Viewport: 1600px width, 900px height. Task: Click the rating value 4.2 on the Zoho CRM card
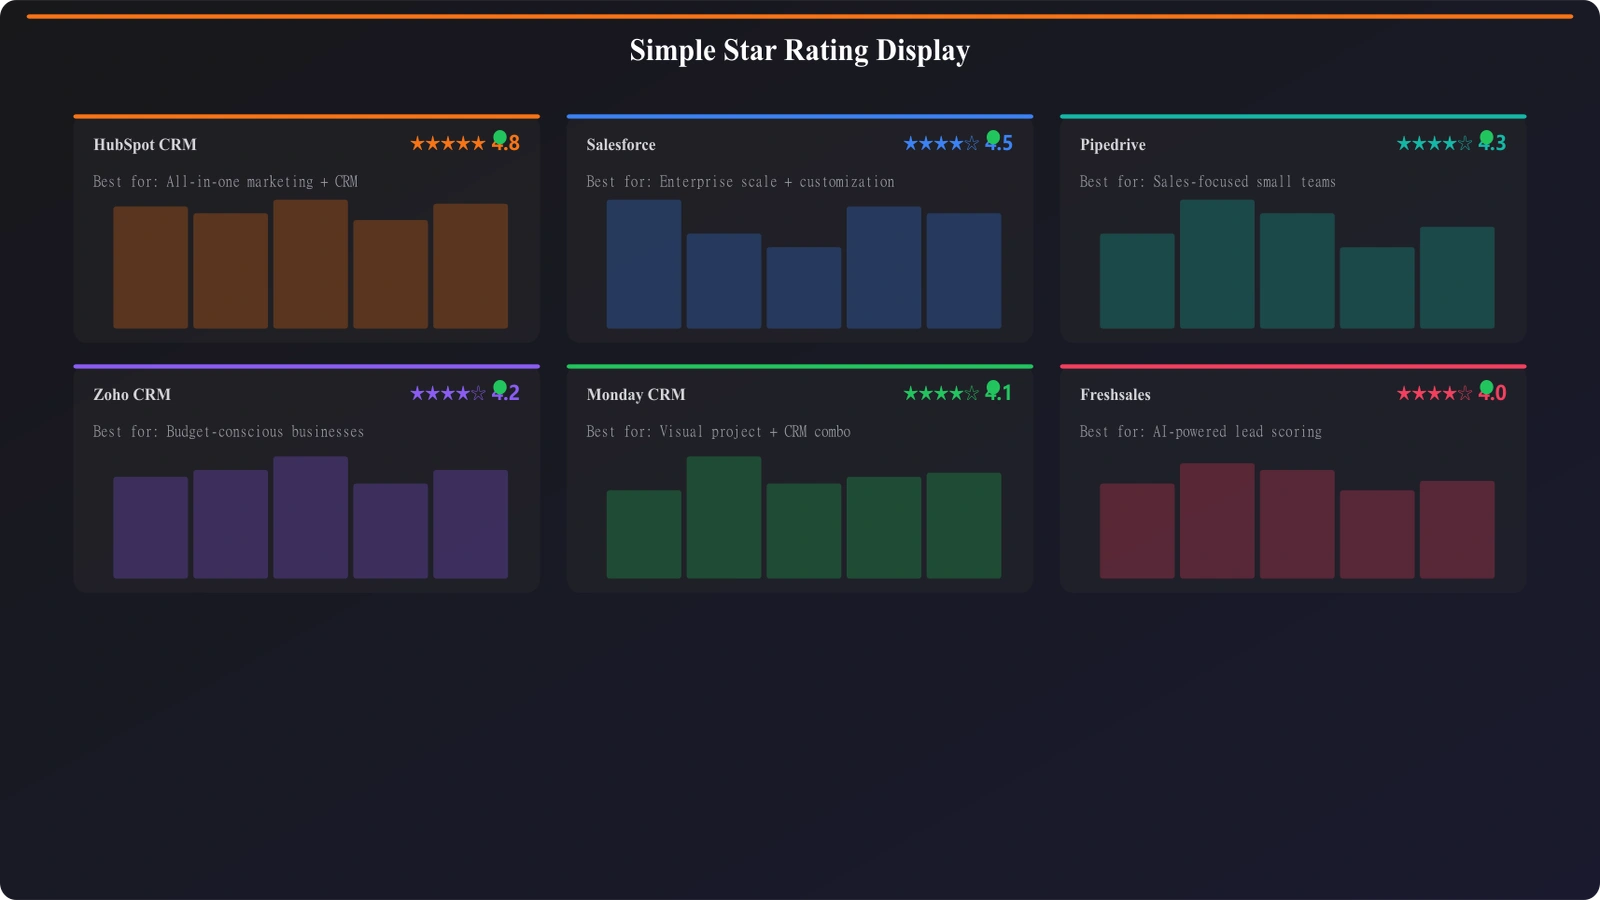(508, 393)
